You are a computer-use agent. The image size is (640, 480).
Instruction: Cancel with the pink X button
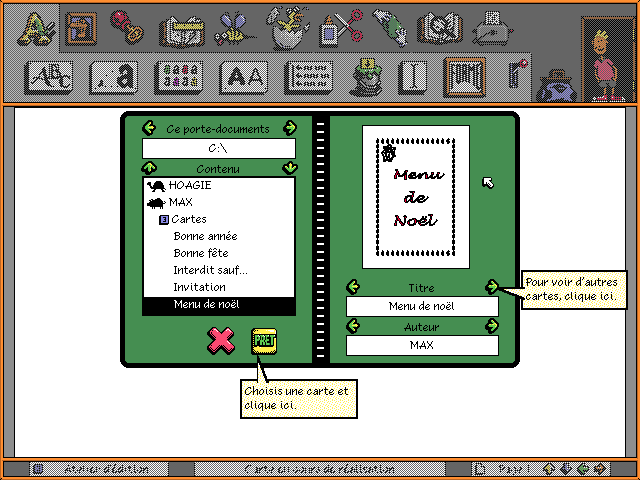(220, 340)
